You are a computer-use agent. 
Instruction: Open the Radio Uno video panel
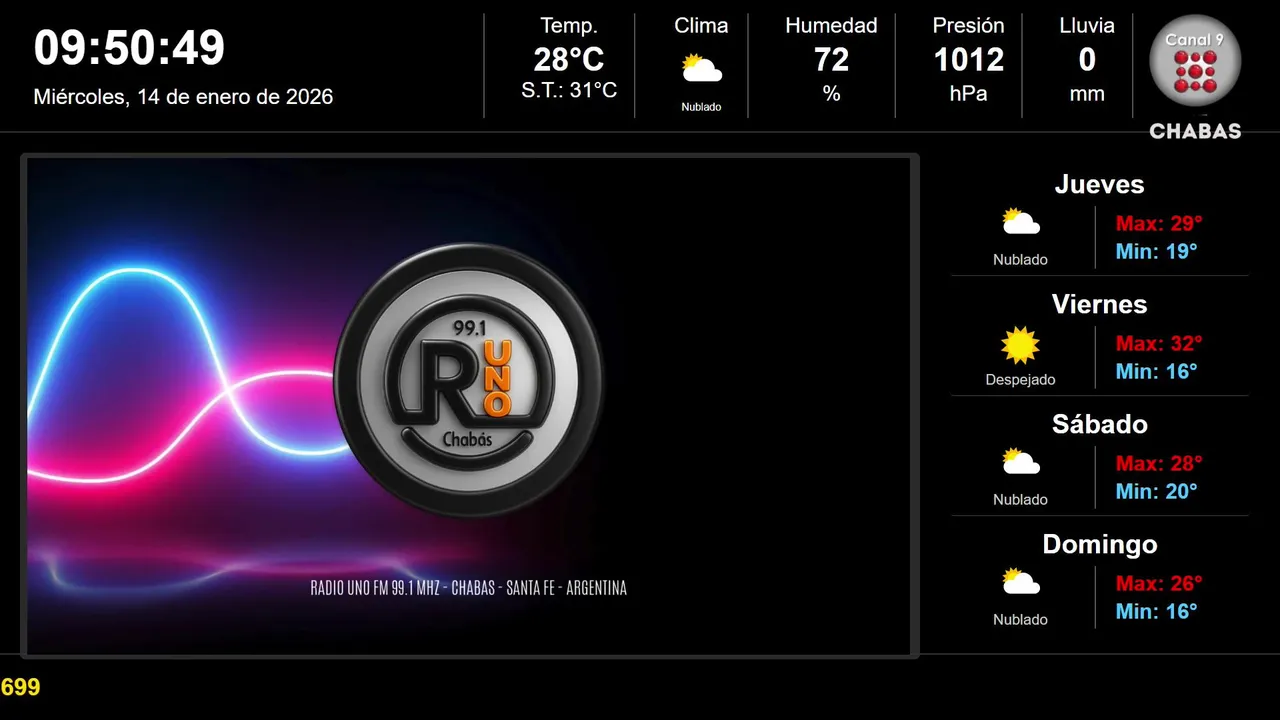pyautogui.click(x=469, y=406)
